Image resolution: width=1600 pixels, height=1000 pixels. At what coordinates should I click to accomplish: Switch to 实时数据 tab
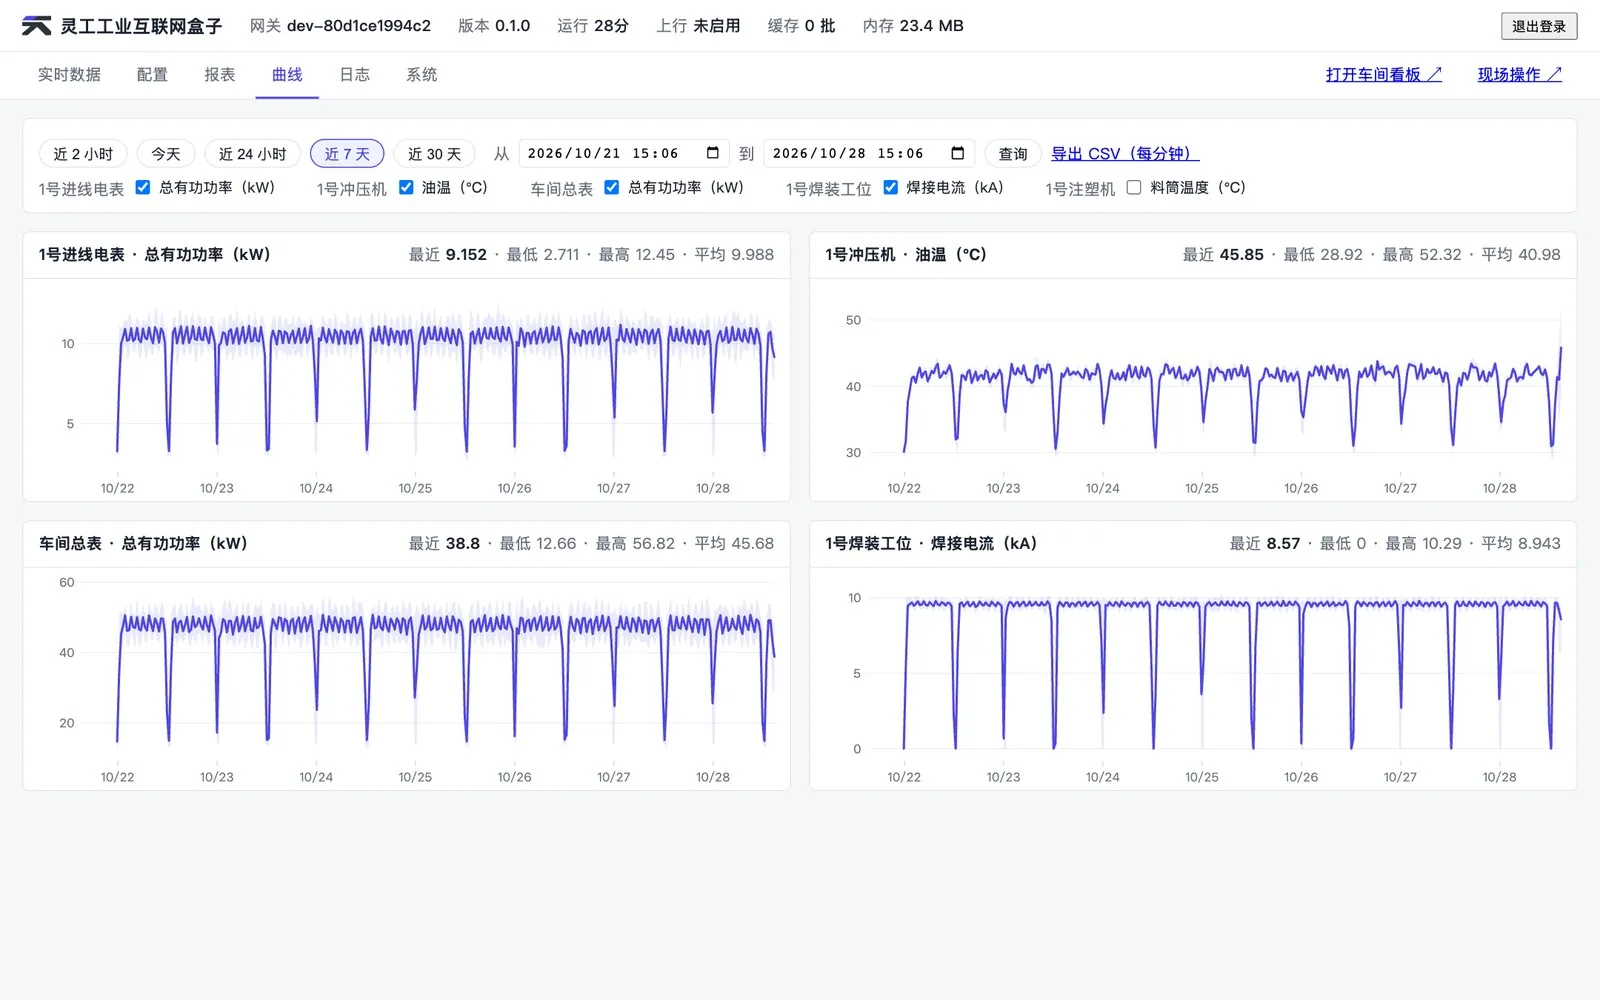69,75
